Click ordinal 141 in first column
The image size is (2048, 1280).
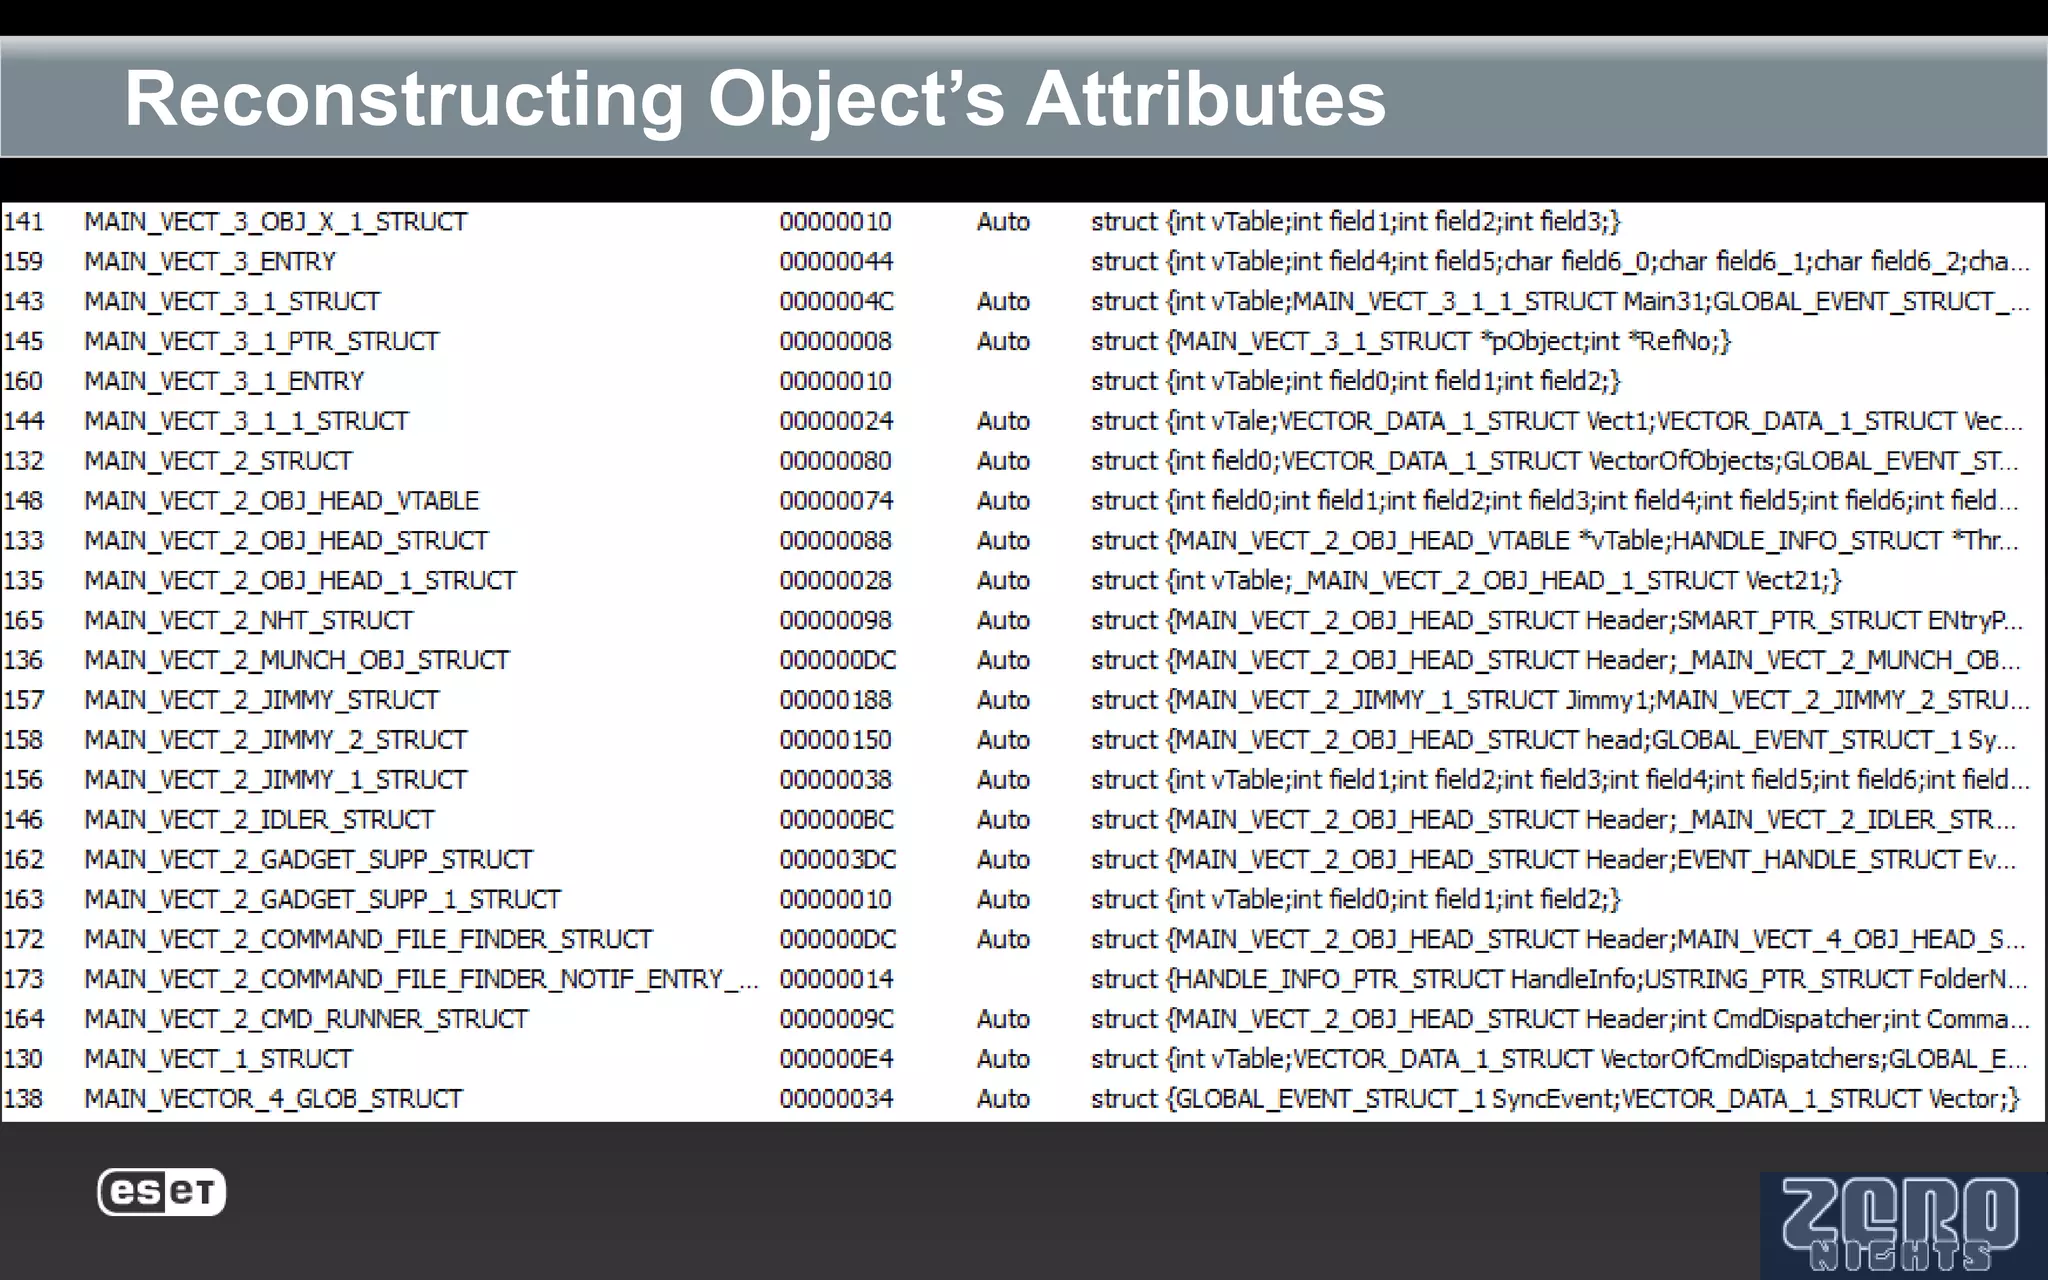click(x=24, y=221)
